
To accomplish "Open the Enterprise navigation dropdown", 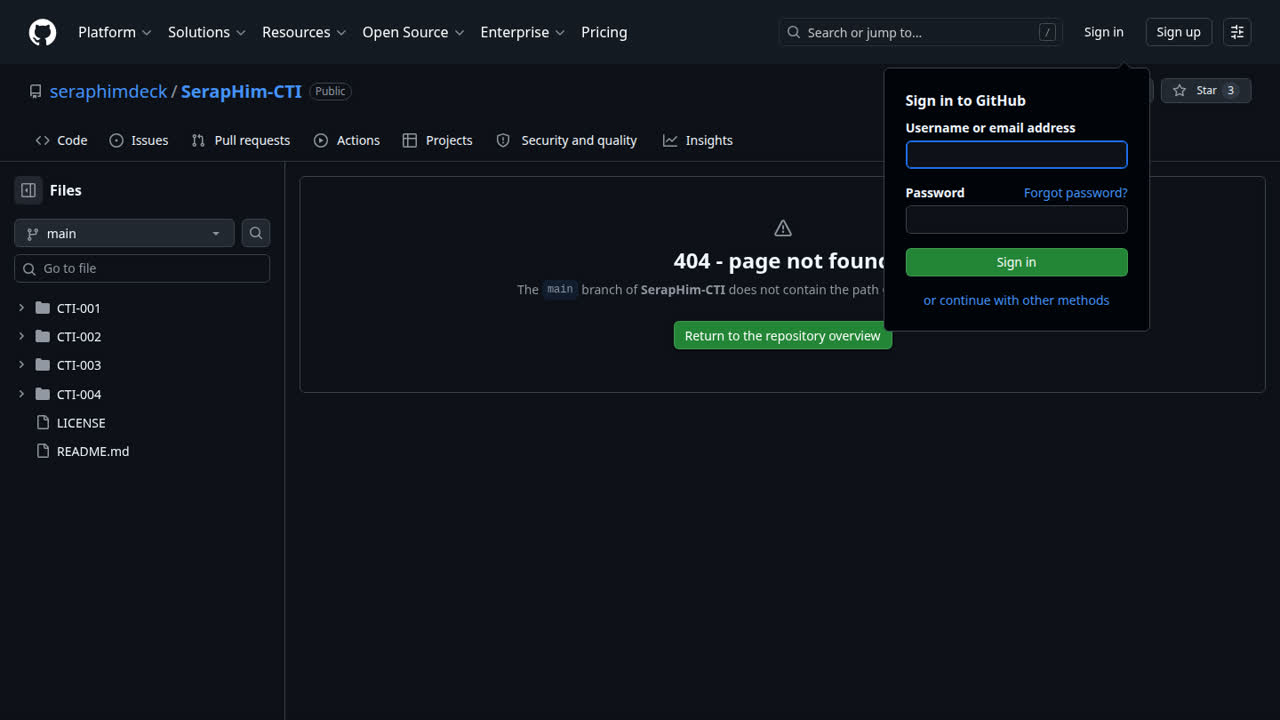I will point(523,32).
